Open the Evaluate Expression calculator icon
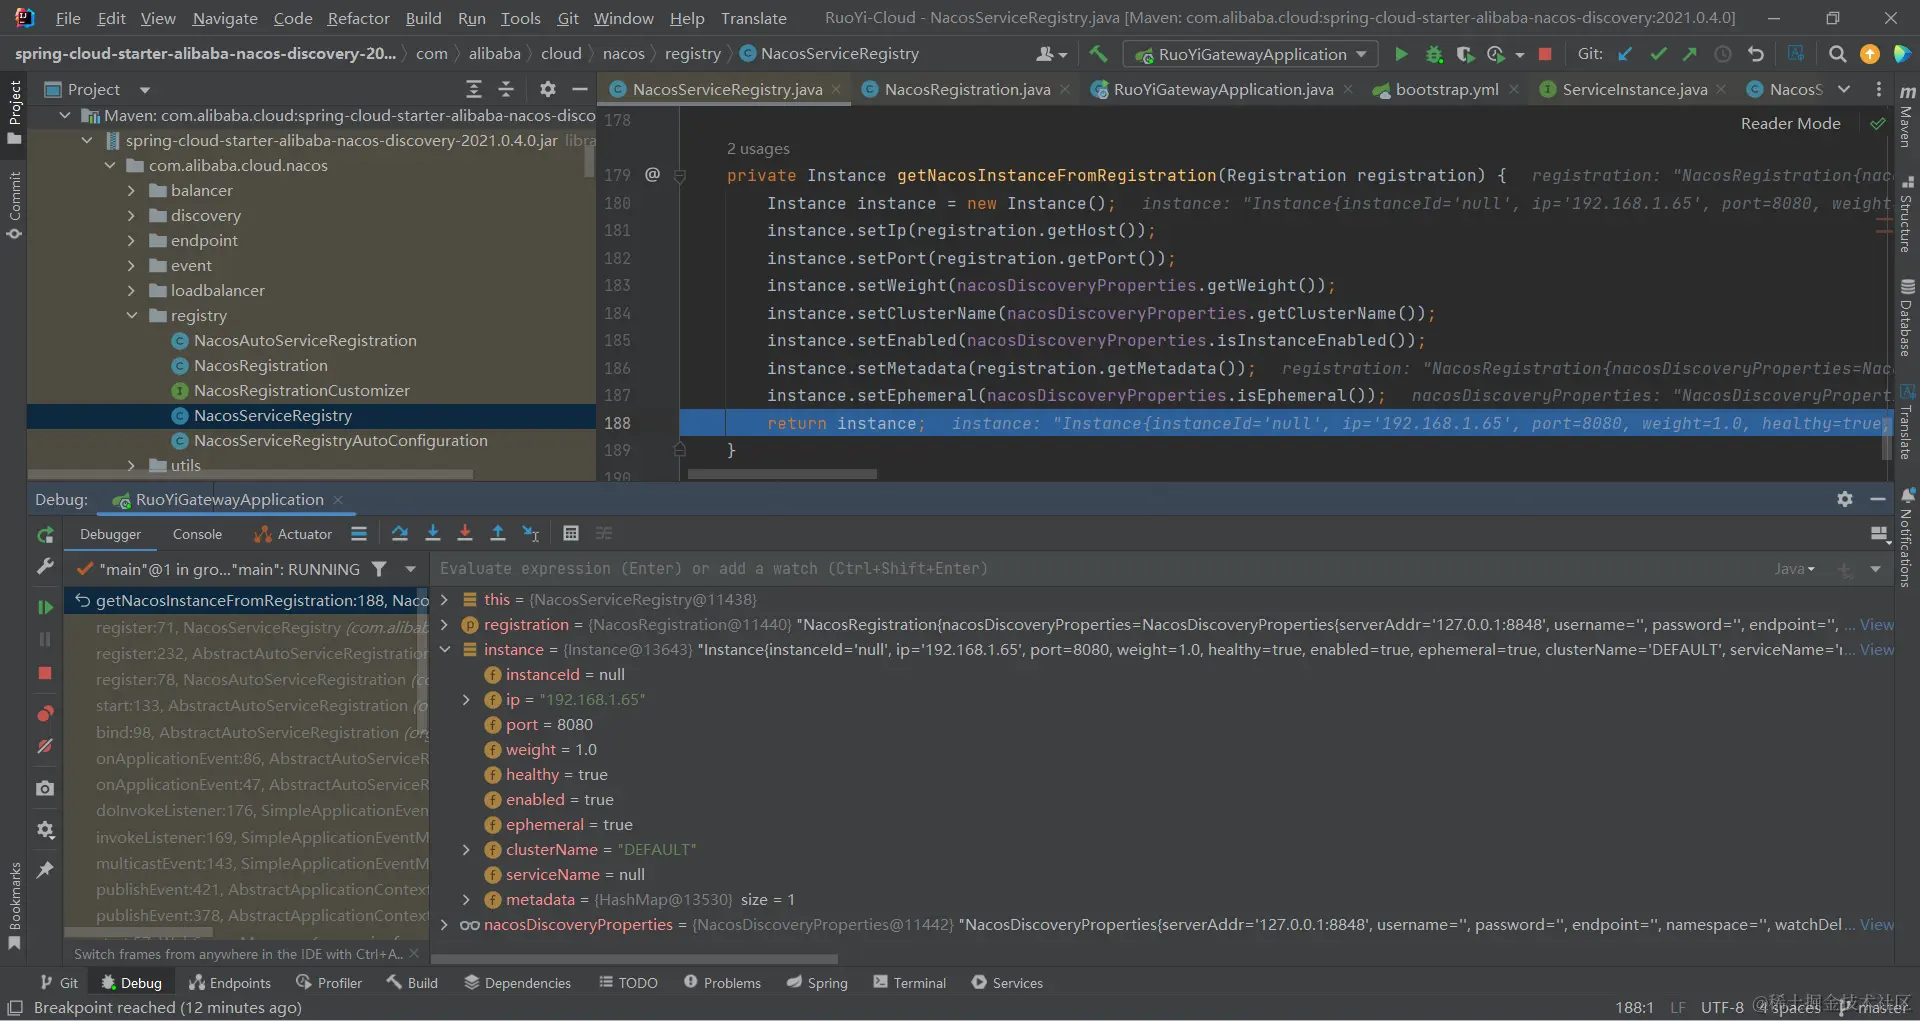 coord(570,534)
